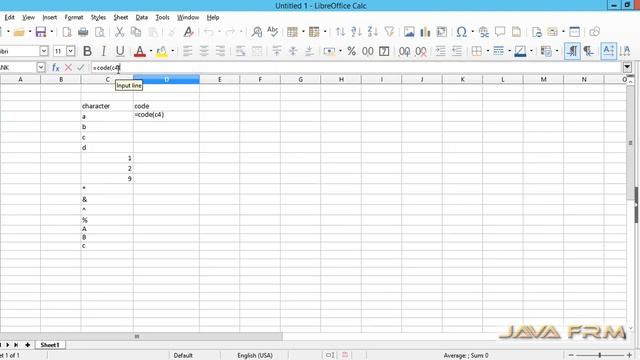Image resolution: width=640 pixels, height=360 pixels.
Task: Click the Open folder icon
Action: (19, 32)
